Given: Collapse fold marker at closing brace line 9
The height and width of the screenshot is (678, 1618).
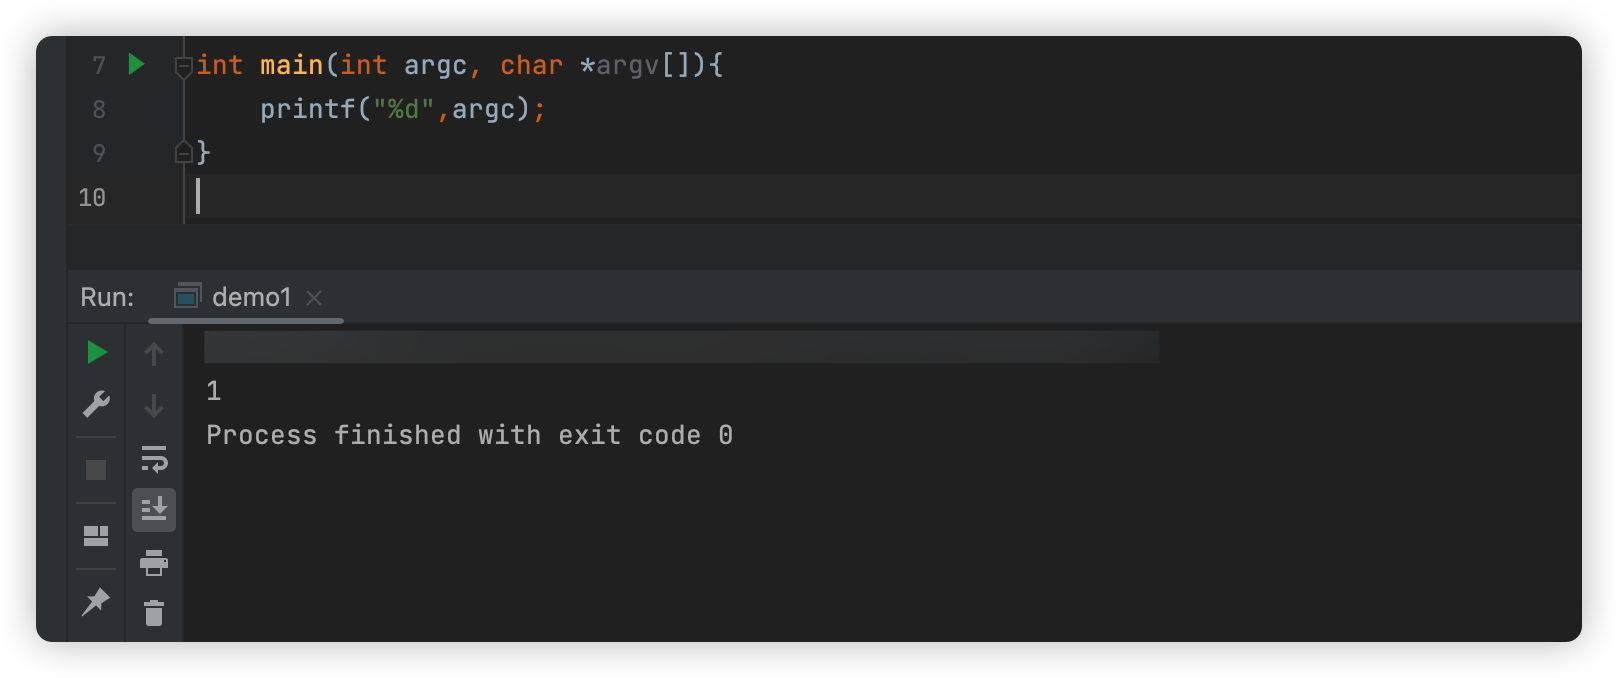Looking at the screenshot, I should coord(184,152).
